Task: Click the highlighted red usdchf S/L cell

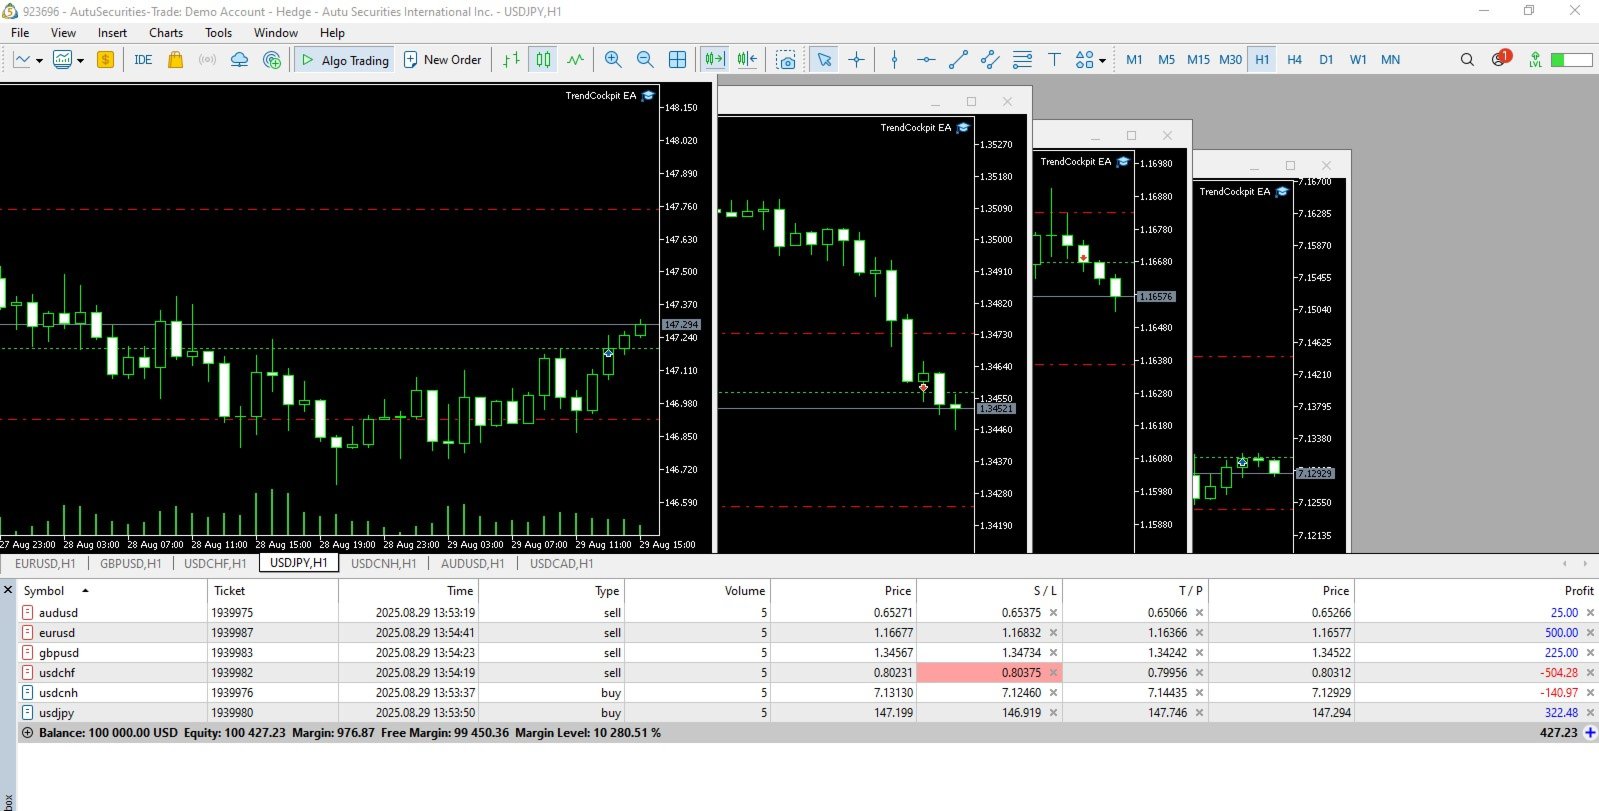Action: coord(989,673)
